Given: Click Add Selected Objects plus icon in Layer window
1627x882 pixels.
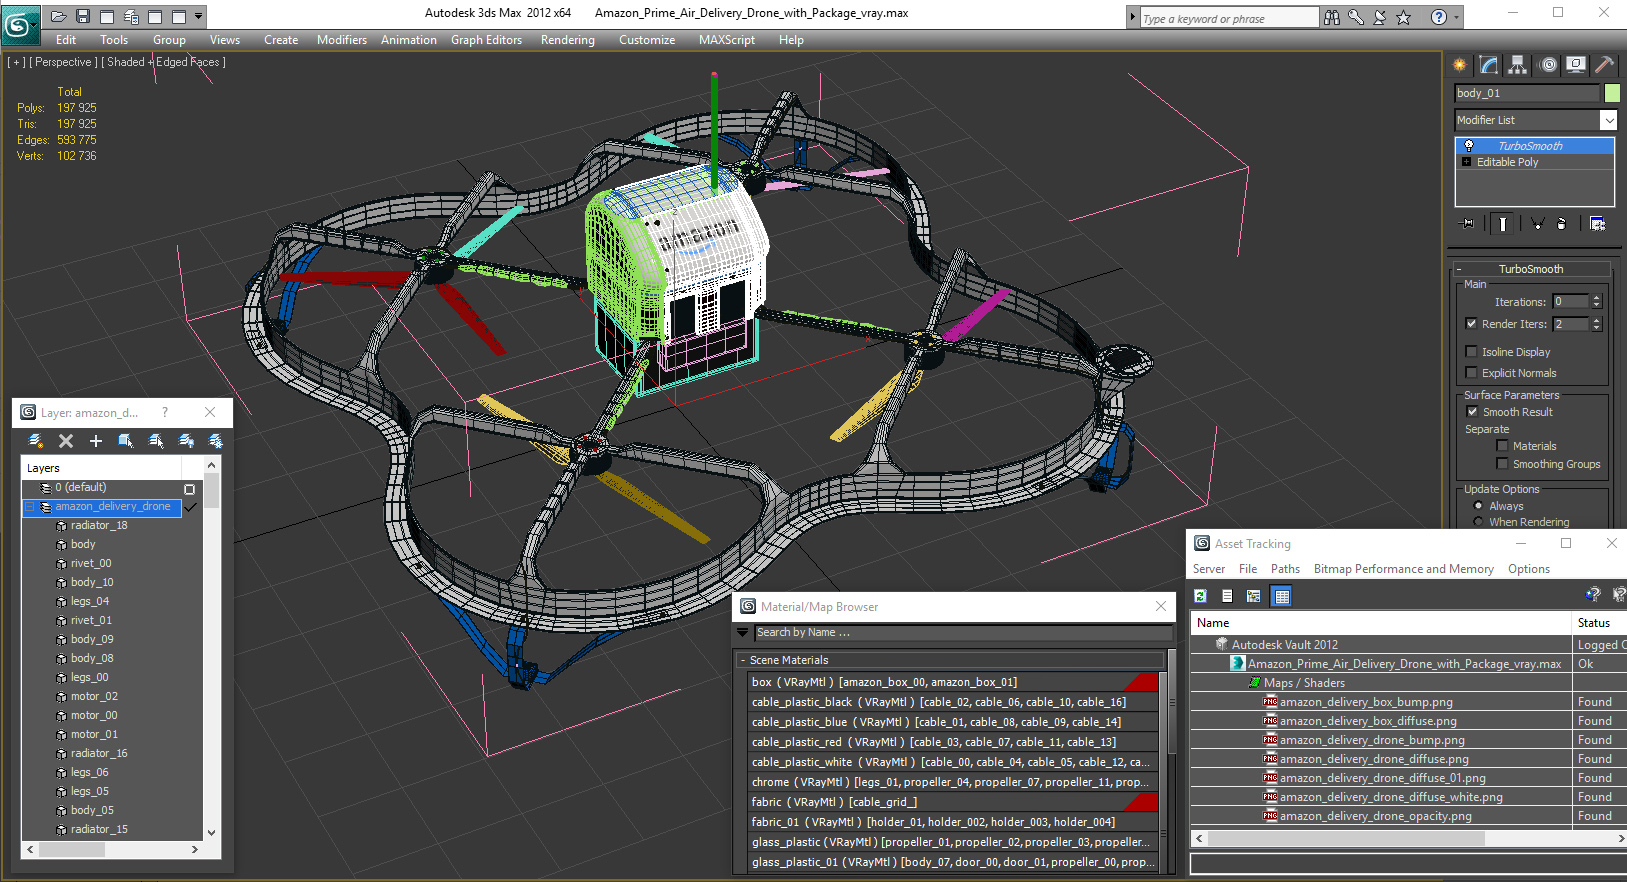Looking at the screenshot, I should point(96,441).
